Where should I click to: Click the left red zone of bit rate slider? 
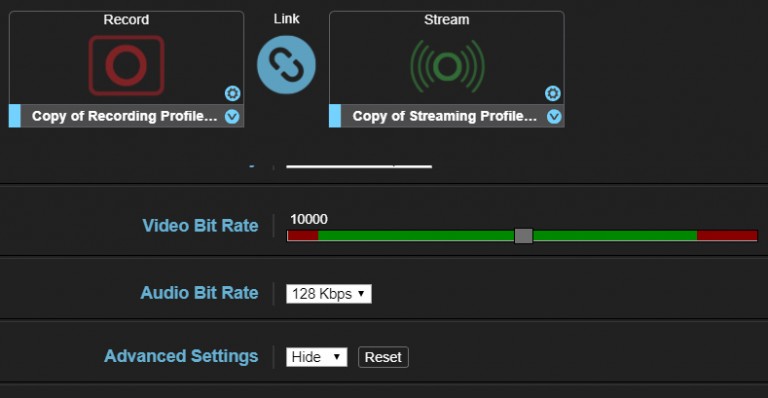click(x=303, y=235)
